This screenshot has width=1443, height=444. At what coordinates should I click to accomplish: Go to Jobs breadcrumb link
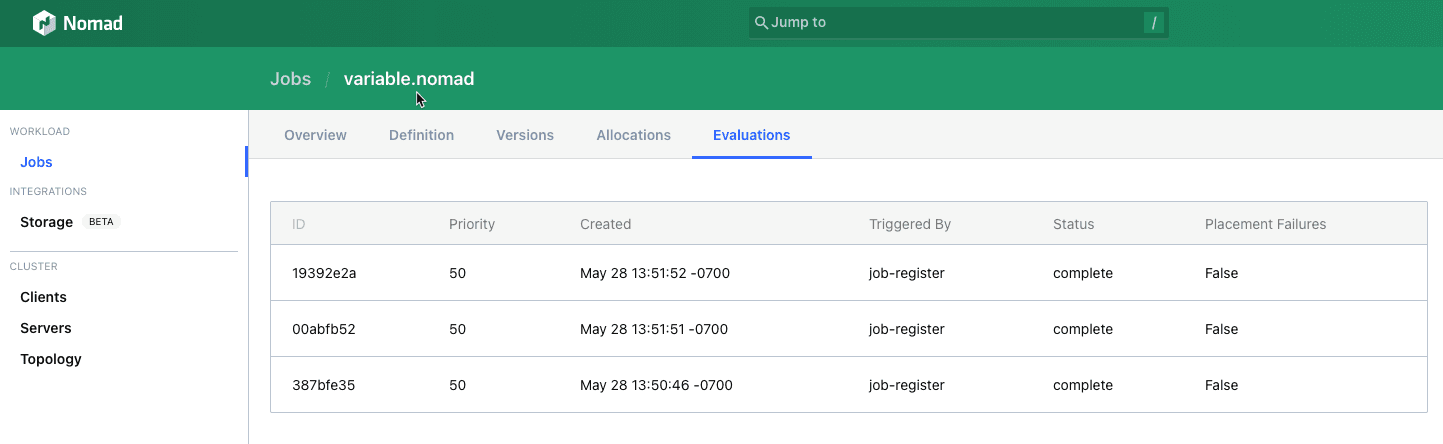tap(290, 79)
